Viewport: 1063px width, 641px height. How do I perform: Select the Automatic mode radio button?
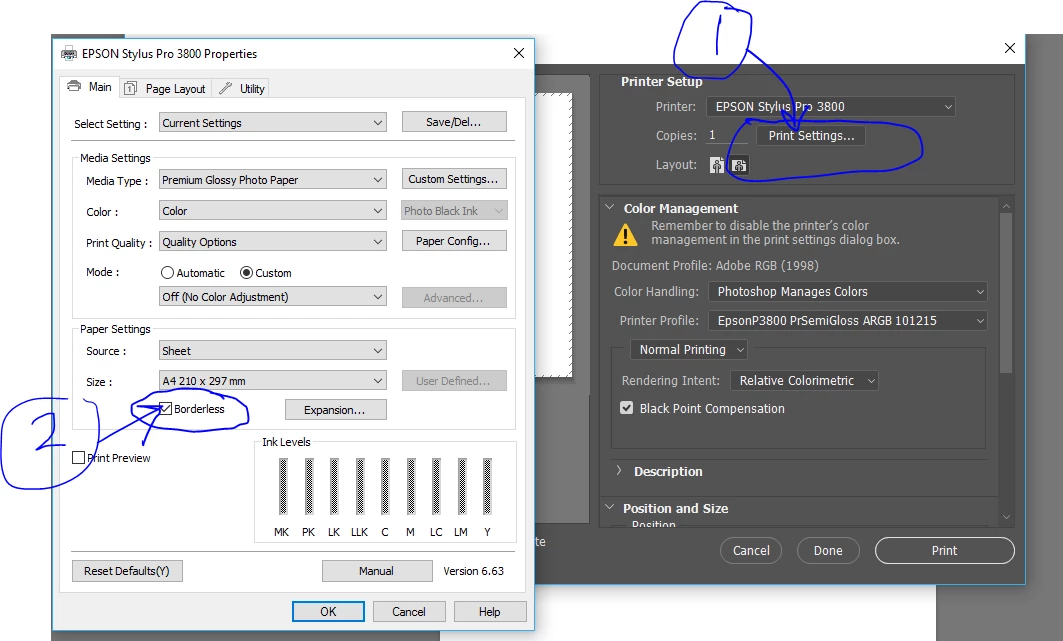pyautogui.click(x=167, y=272)
